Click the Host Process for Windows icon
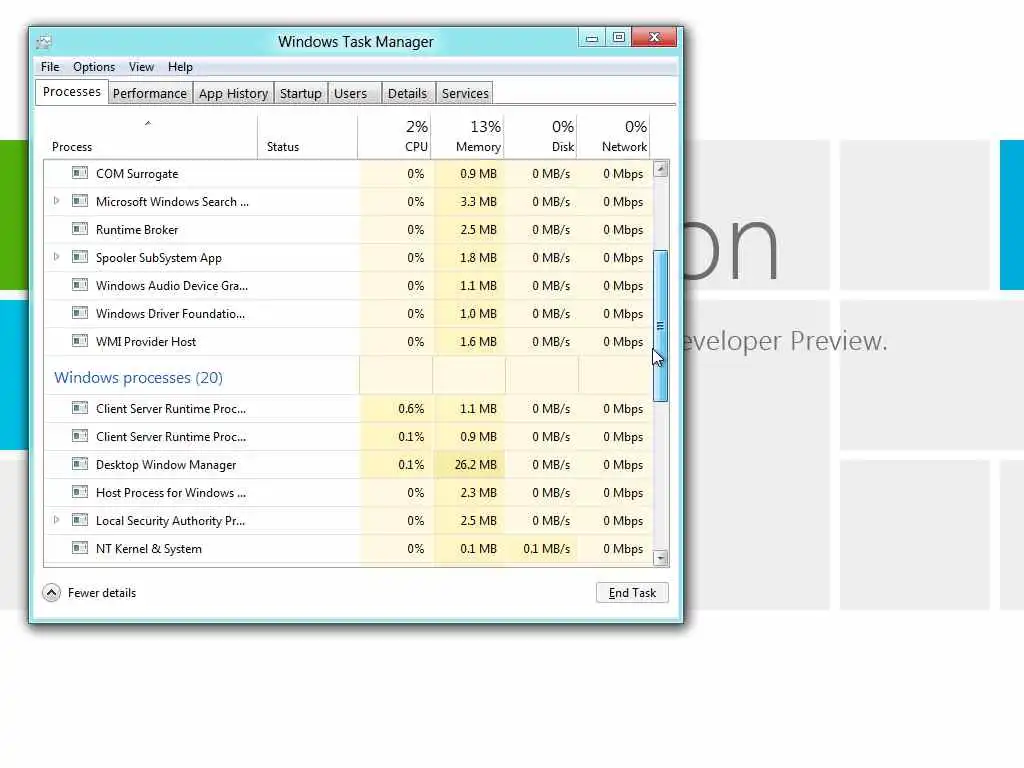The image size is (1024, 768). tap(80, 492)
